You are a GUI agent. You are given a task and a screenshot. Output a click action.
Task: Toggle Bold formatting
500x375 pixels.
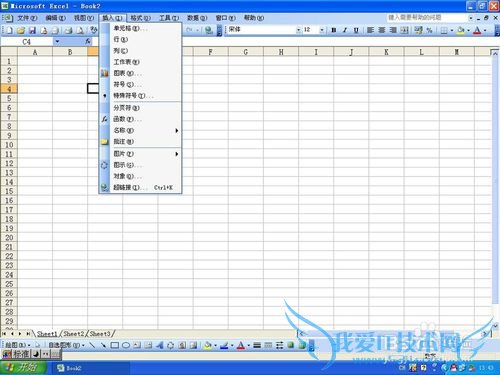[x=333, y=30]
